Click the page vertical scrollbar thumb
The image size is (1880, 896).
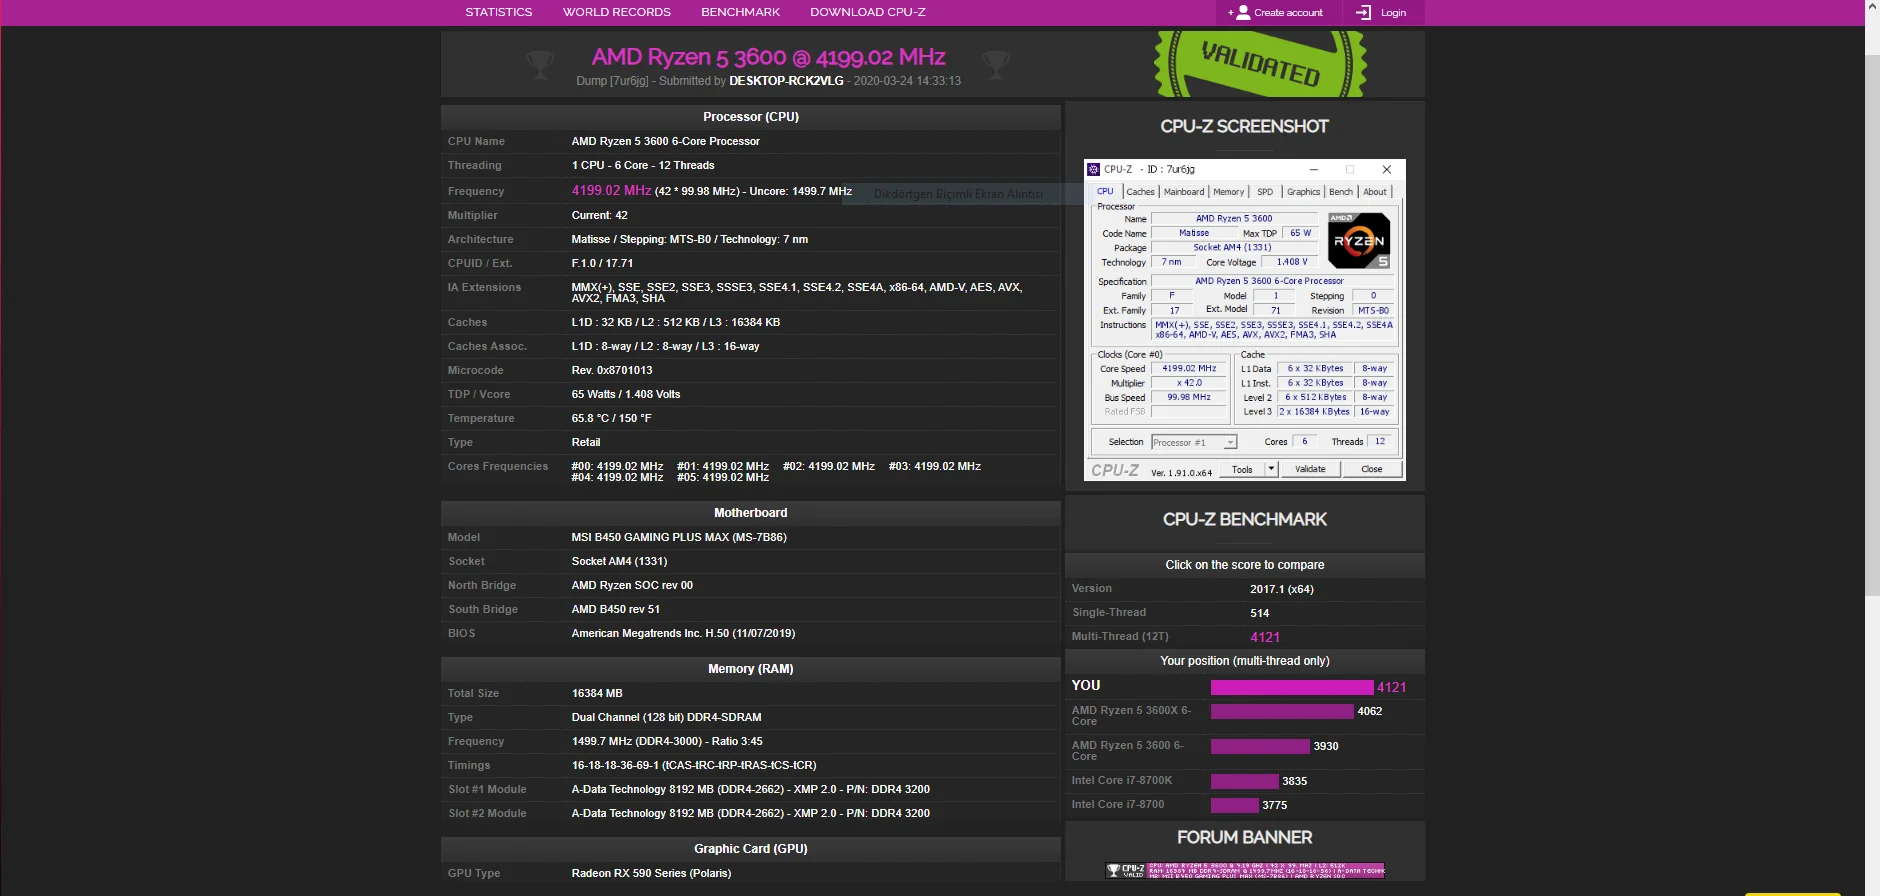pyautogui.click(x=1872, y=325)
